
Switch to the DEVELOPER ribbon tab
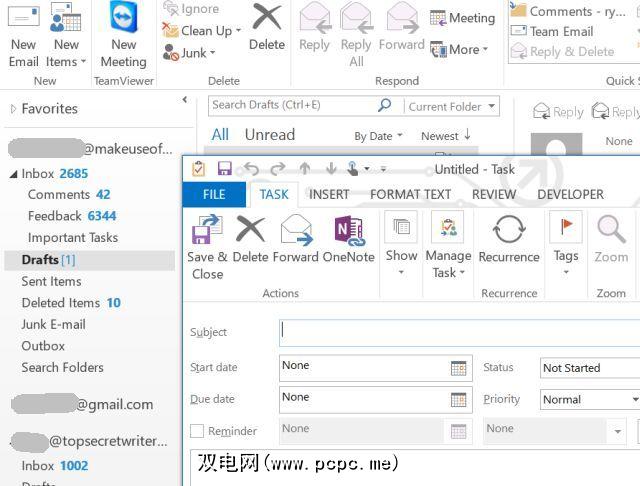tap(570, 194)
